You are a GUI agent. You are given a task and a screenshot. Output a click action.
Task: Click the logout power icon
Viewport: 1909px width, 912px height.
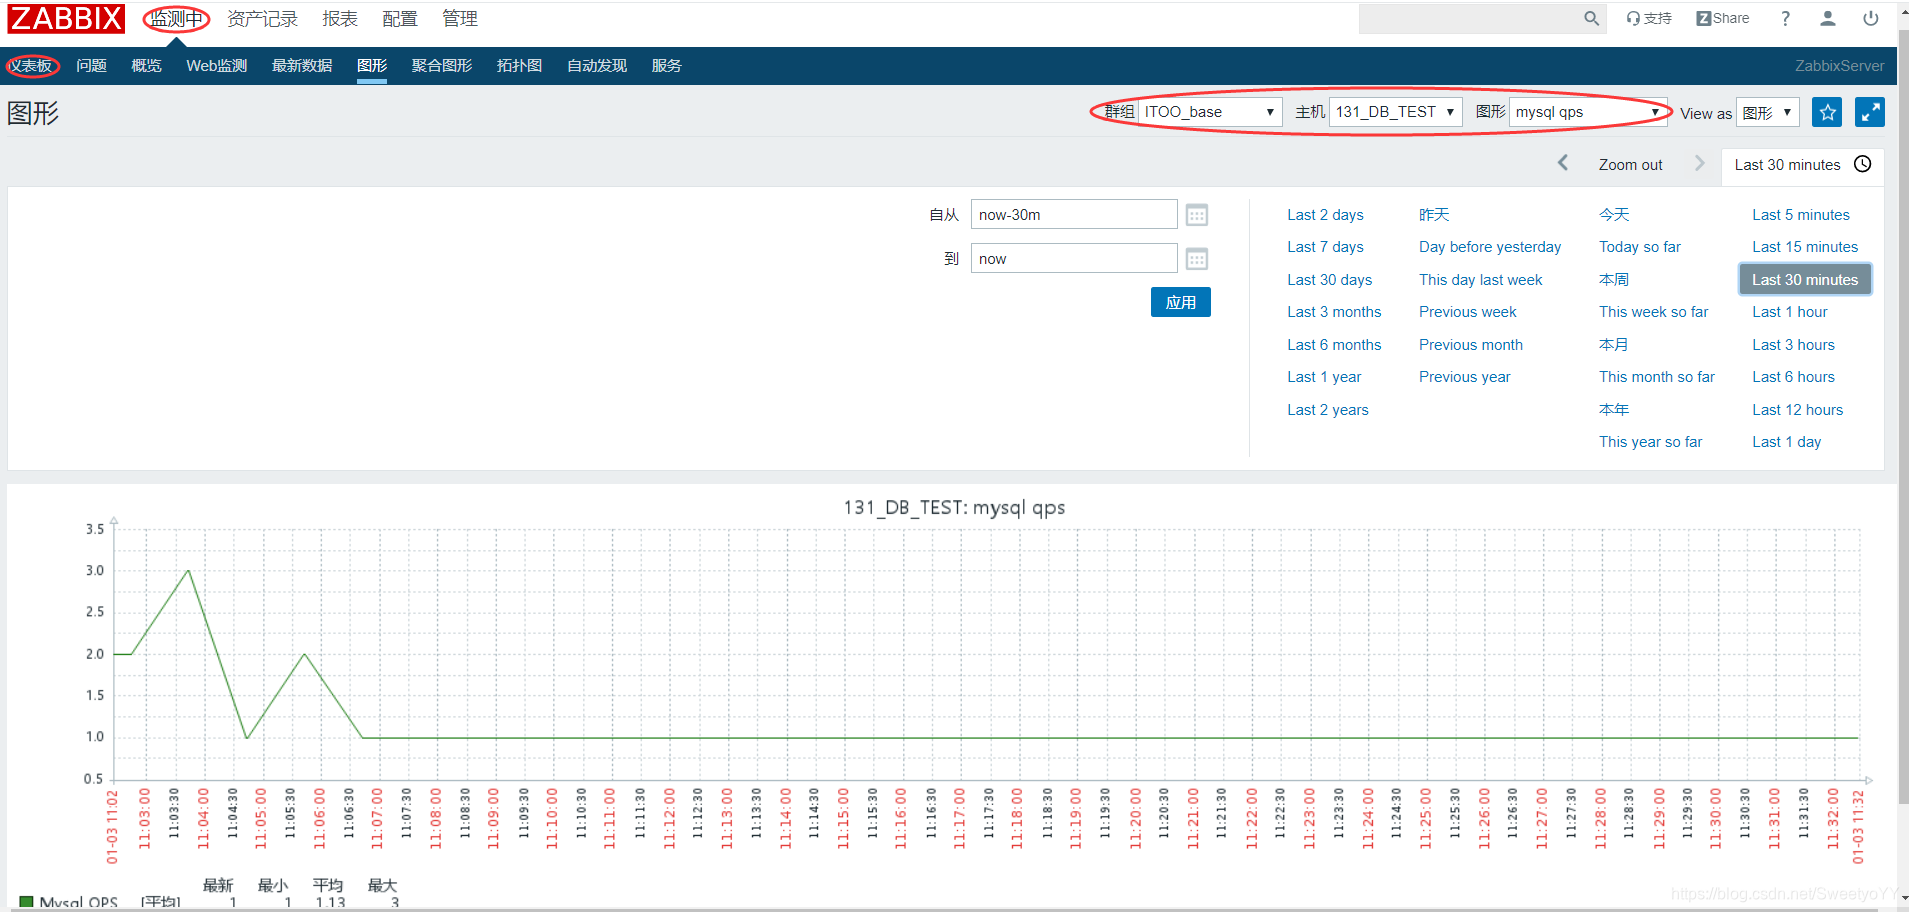tap(1870, 18)
